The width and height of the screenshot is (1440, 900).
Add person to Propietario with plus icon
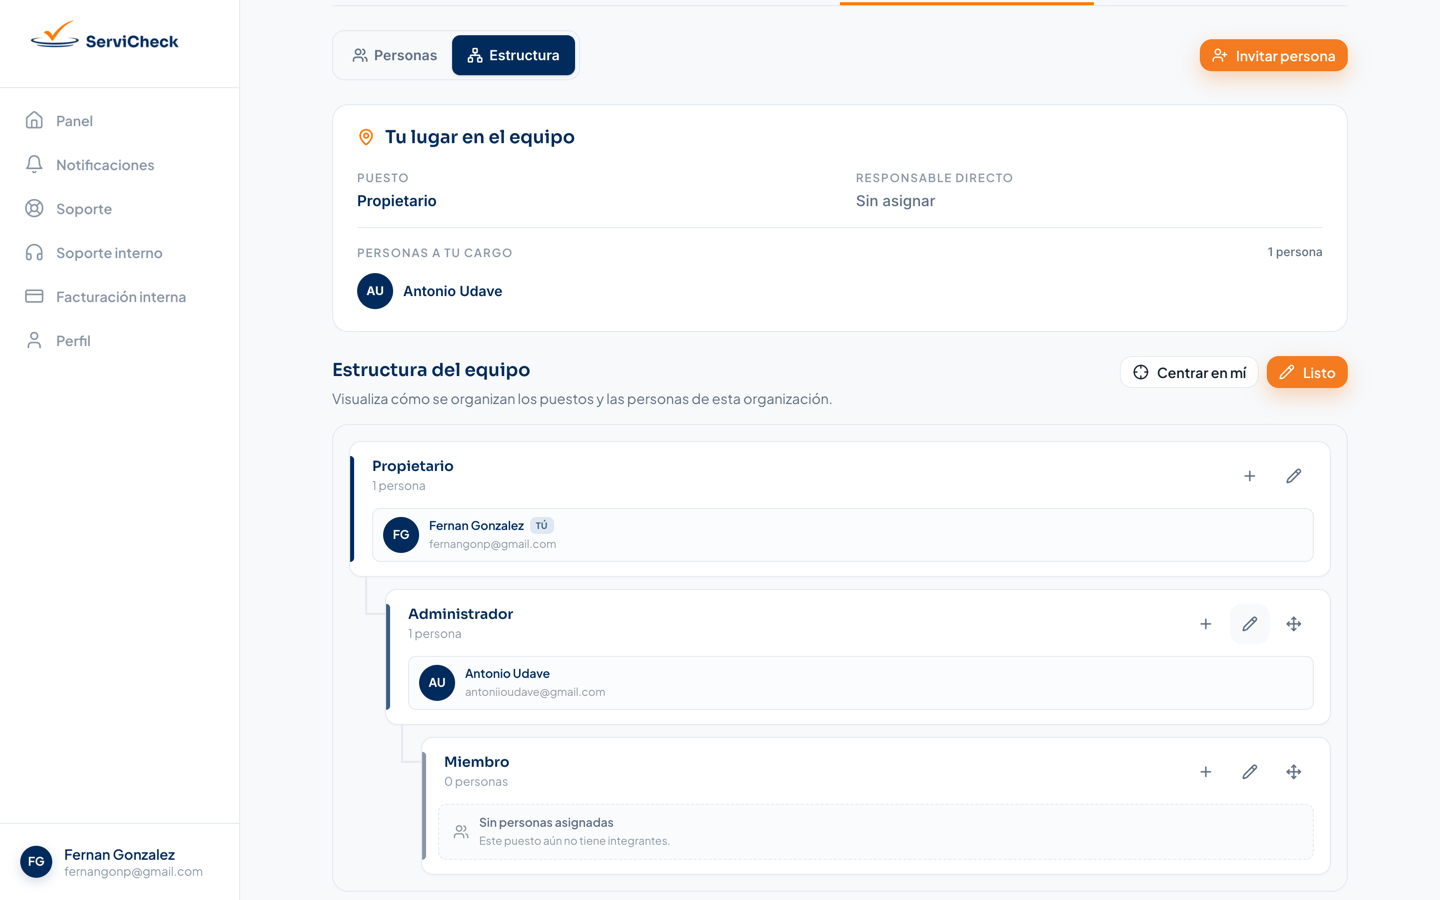(x=1249, y=476)
